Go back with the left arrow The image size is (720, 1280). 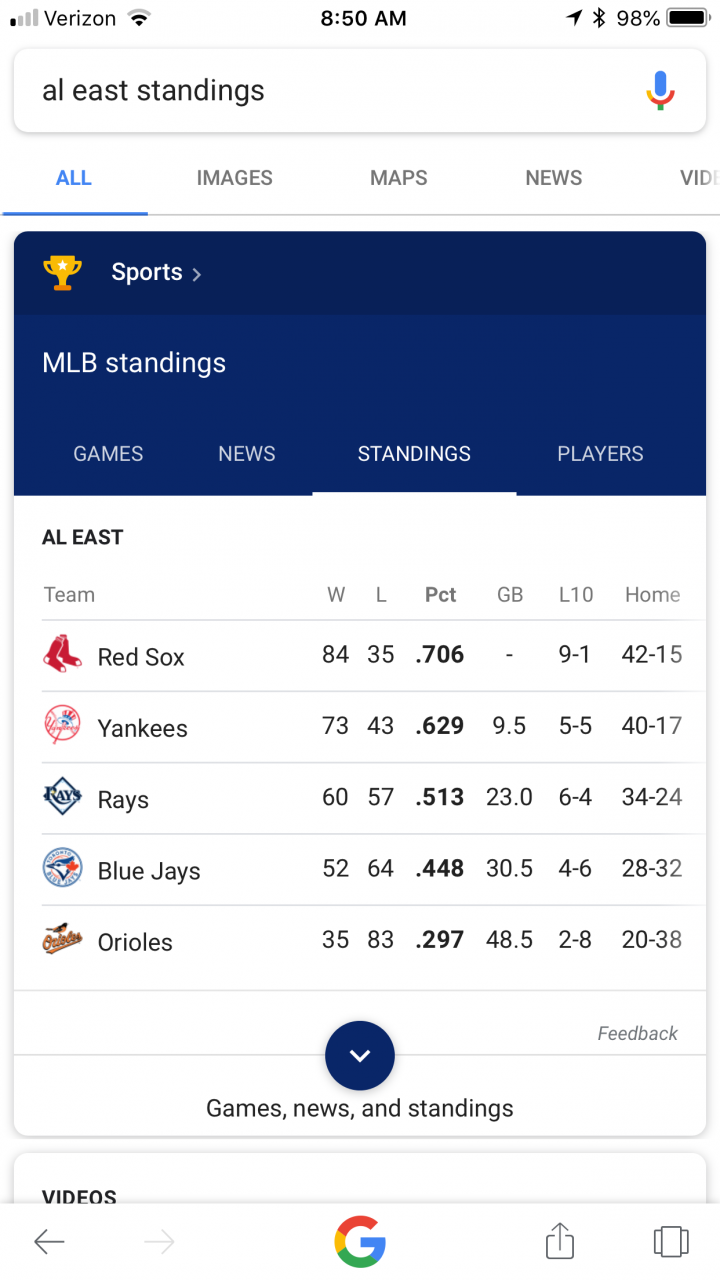click(49, 1242)
